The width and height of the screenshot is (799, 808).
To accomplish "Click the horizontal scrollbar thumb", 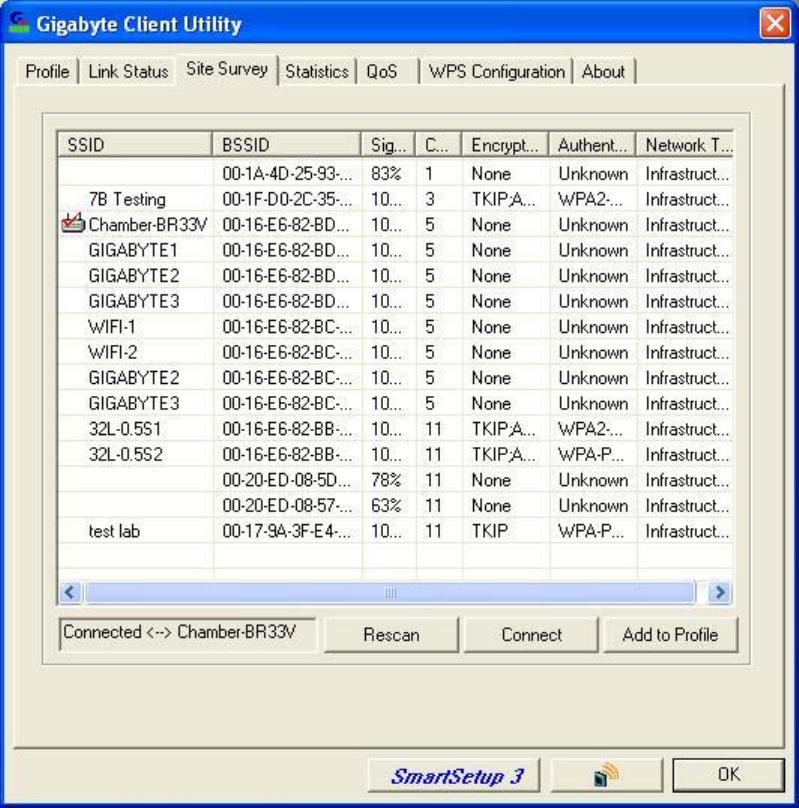I will coord(390,593).
